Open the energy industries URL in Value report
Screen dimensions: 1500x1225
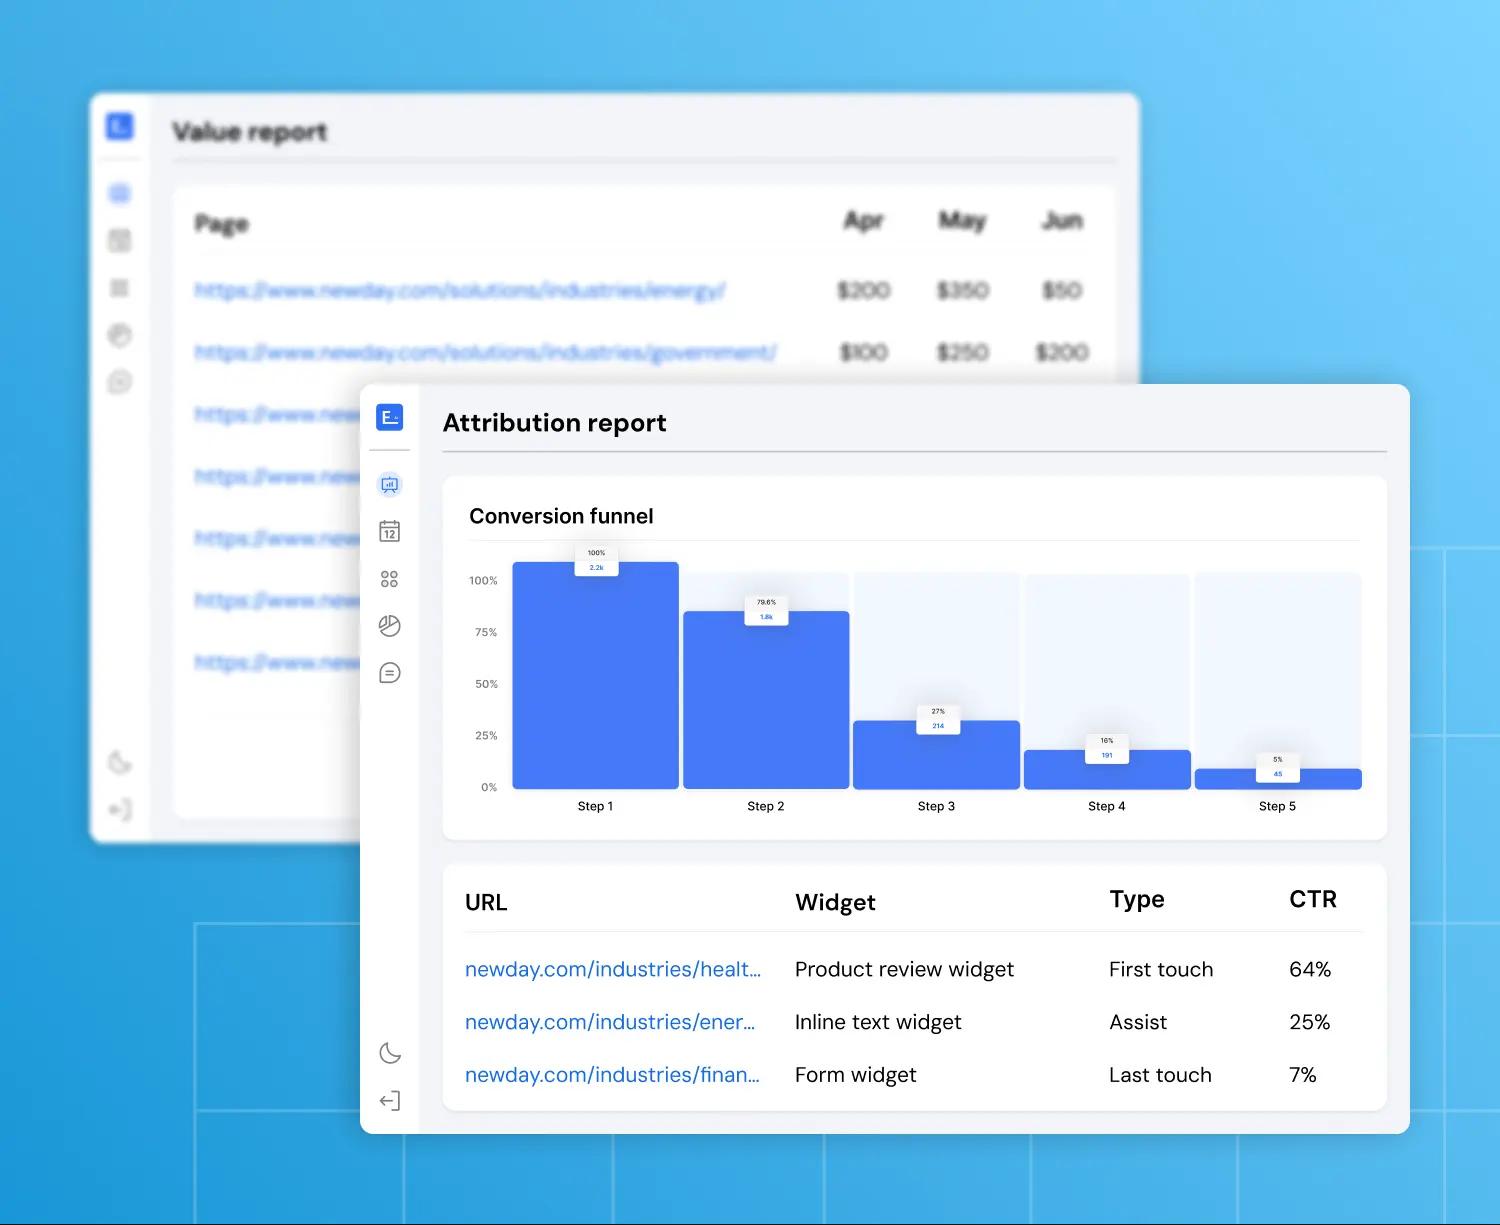tap(459, 290)
